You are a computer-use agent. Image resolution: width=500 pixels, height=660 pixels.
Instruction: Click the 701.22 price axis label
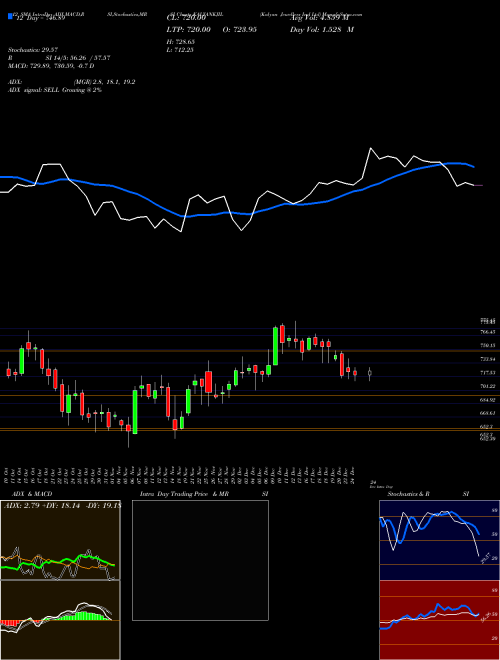tap(487, 386)
